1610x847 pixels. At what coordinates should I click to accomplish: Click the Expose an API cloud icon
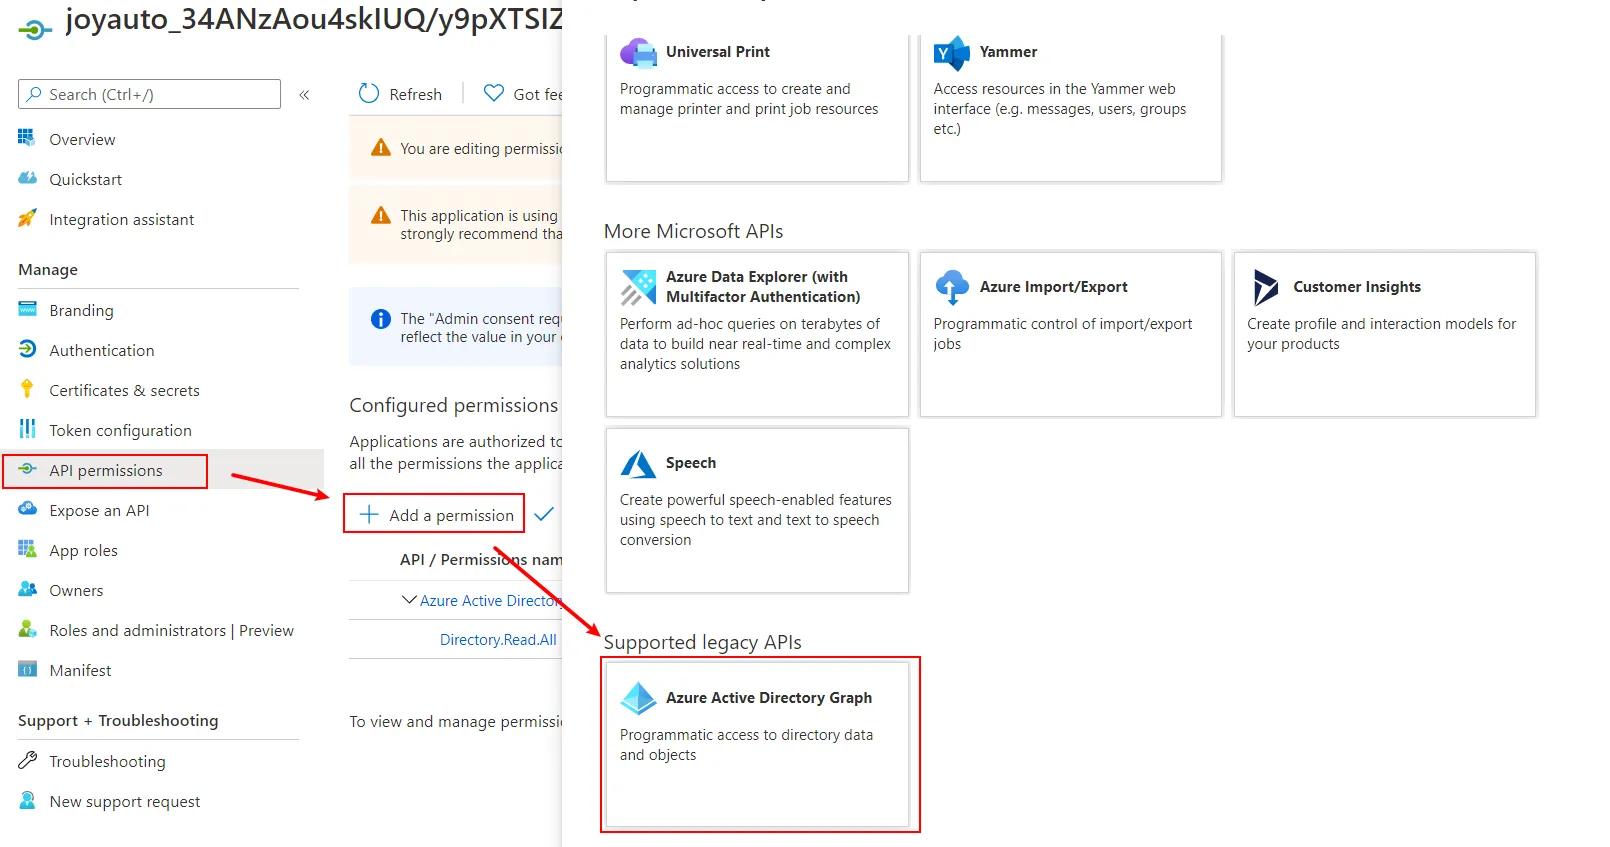[27, 509]
